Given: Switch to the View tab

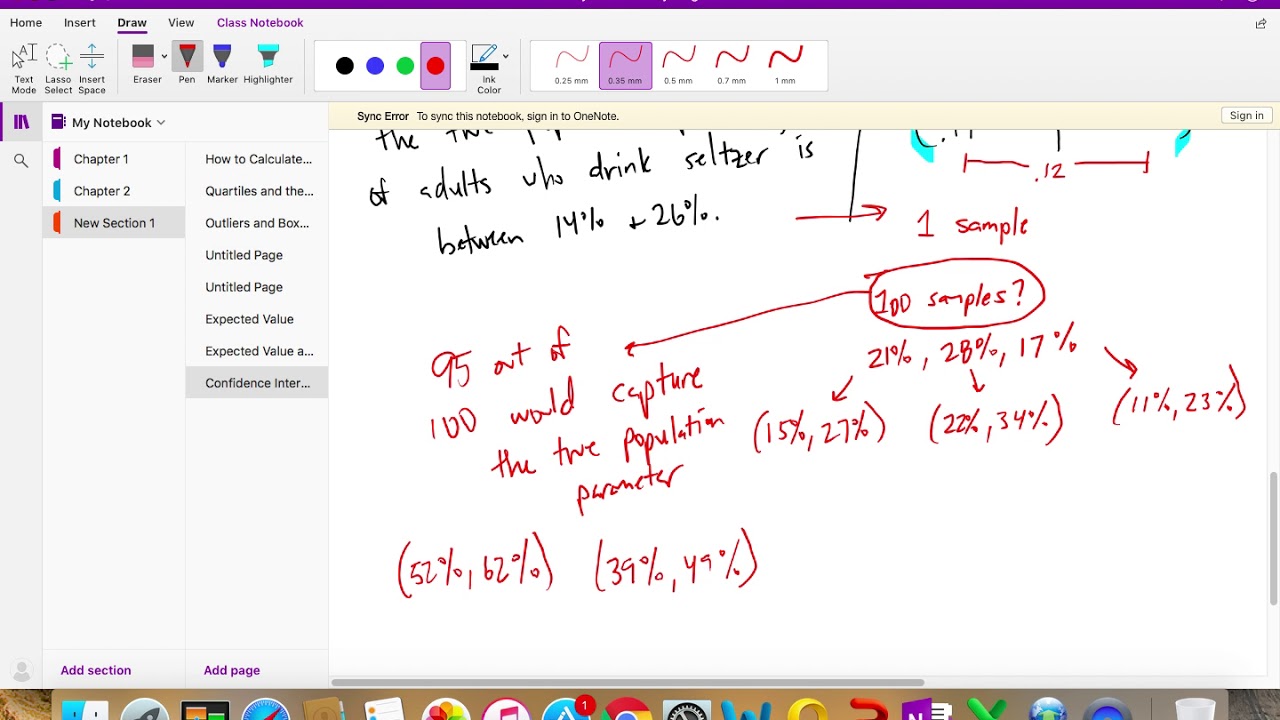Looking at the screenshot, I should click(181, 22).
